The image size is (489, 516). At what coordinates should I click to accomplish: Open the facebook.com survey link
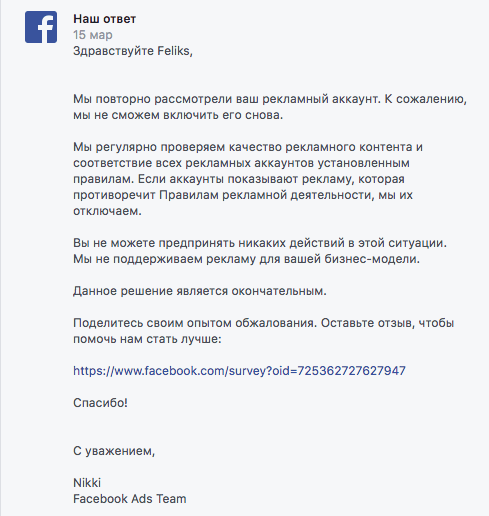[239, 371]
